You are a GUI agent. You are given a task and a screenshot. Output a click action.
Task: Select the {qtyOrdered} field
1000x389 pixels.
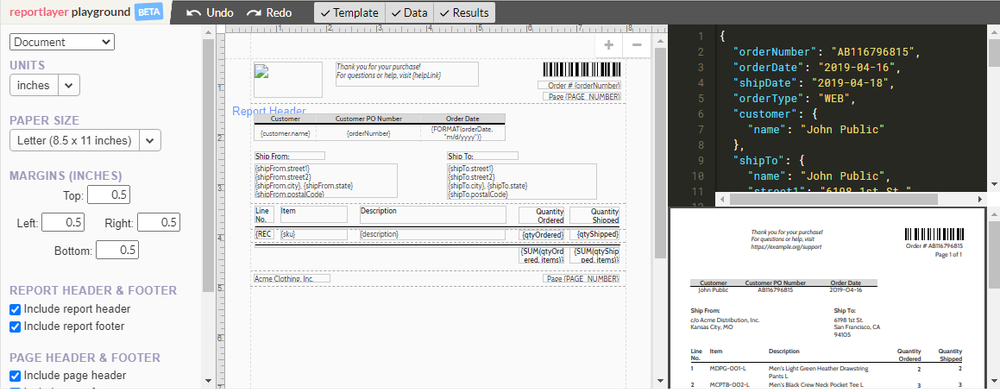[541, 235]
